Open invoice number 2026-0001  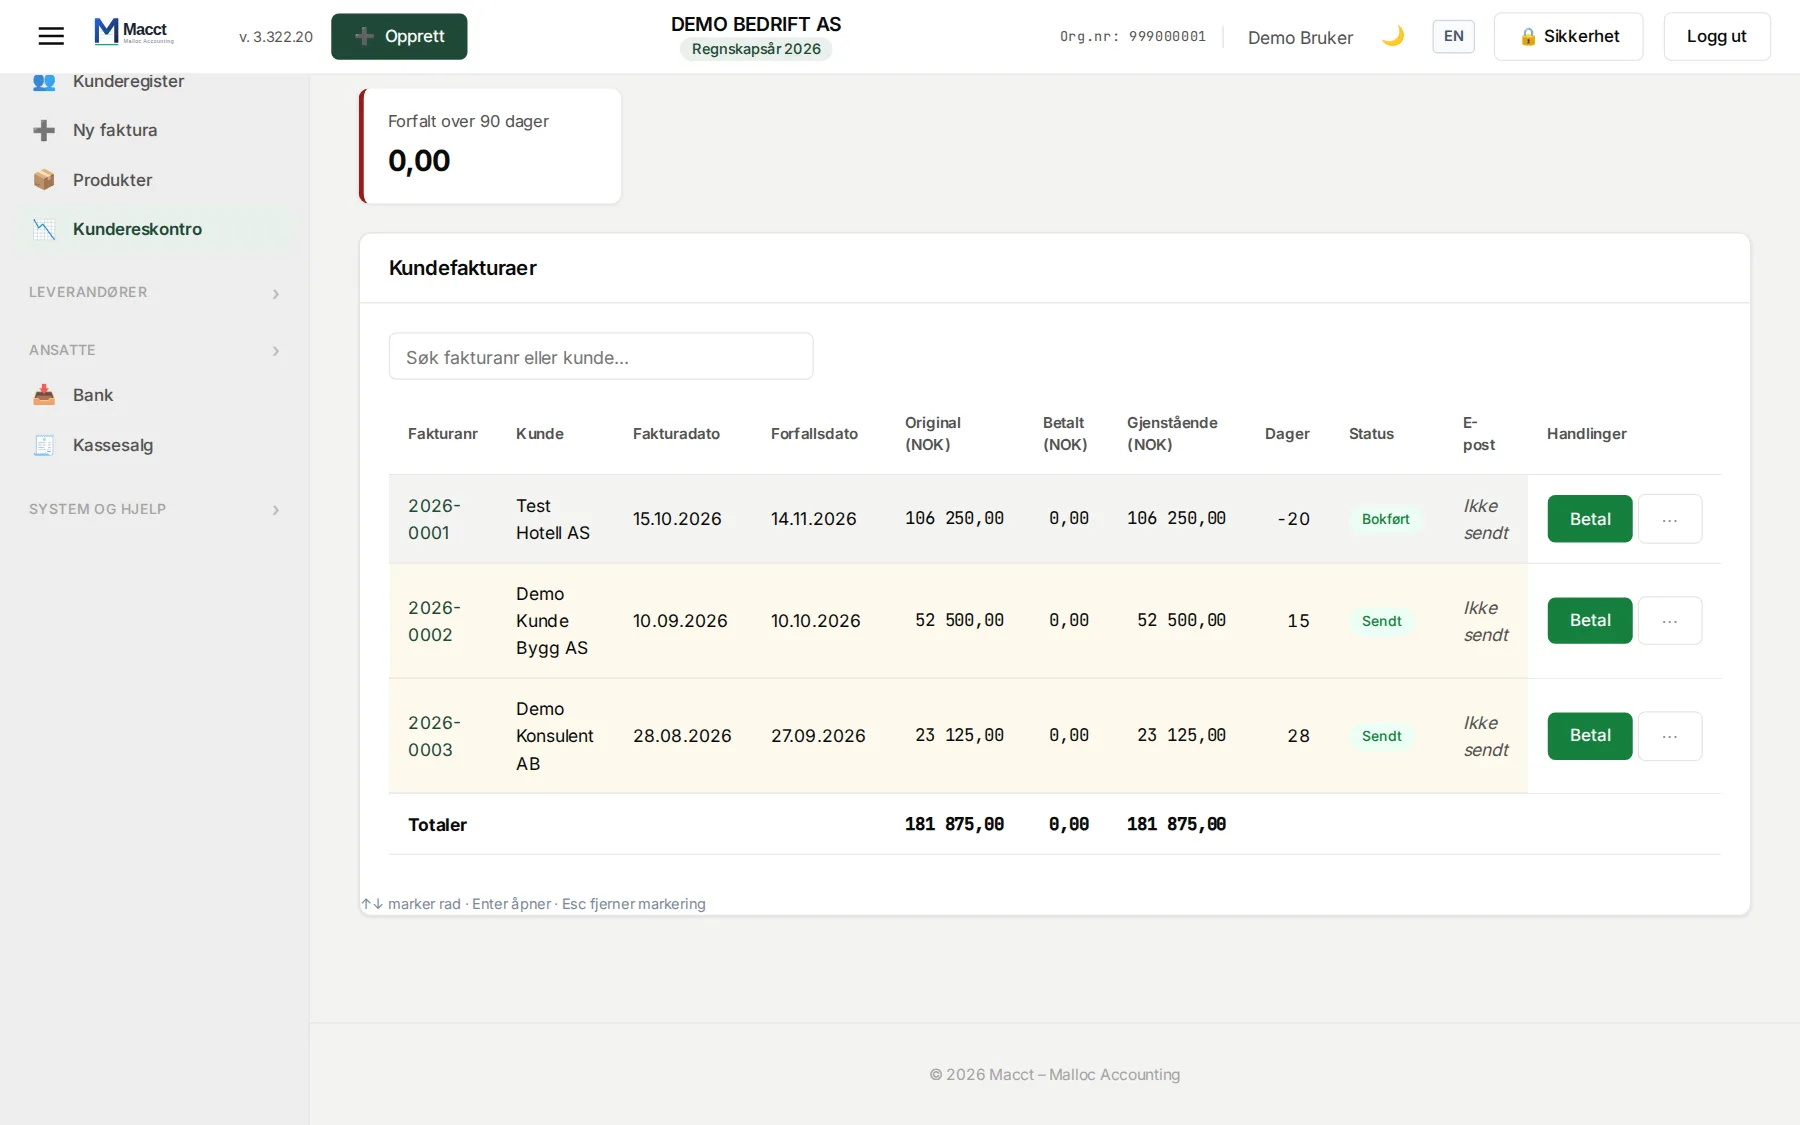[x=434, y=519]
